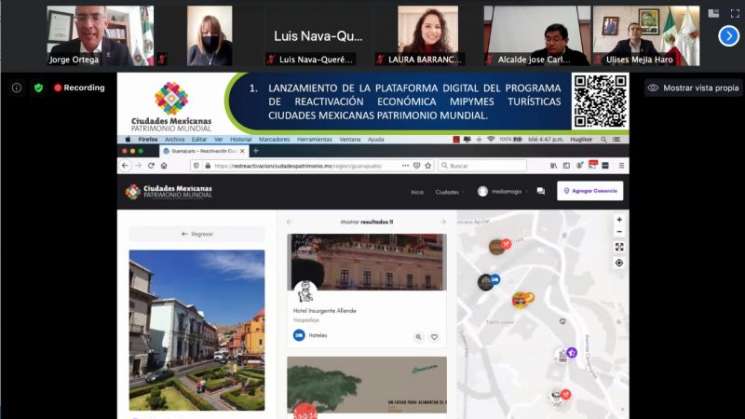Click Agregar Comercio button
Image resolution: width=745 pixels, height=419 pixels.
point(590,191)
